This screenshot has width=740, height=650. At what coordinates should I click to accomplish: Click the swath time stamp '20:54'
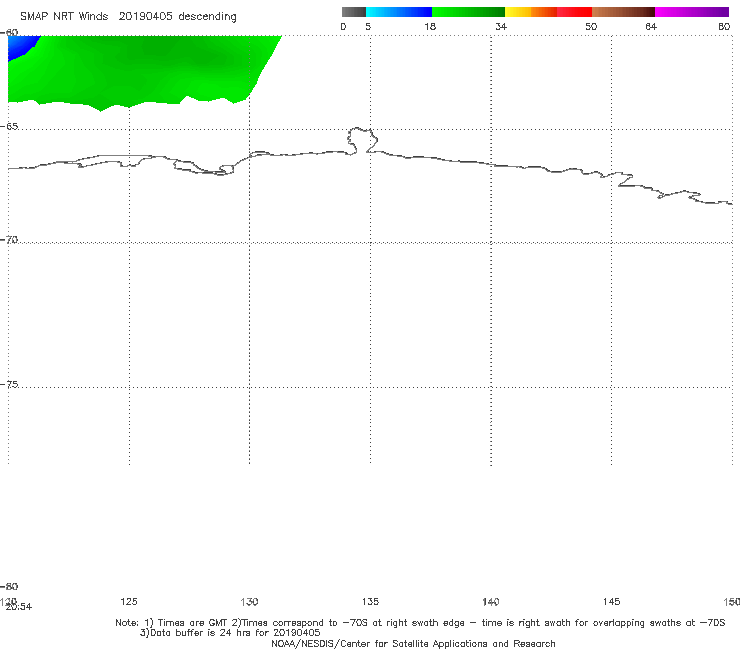[19, 607]
